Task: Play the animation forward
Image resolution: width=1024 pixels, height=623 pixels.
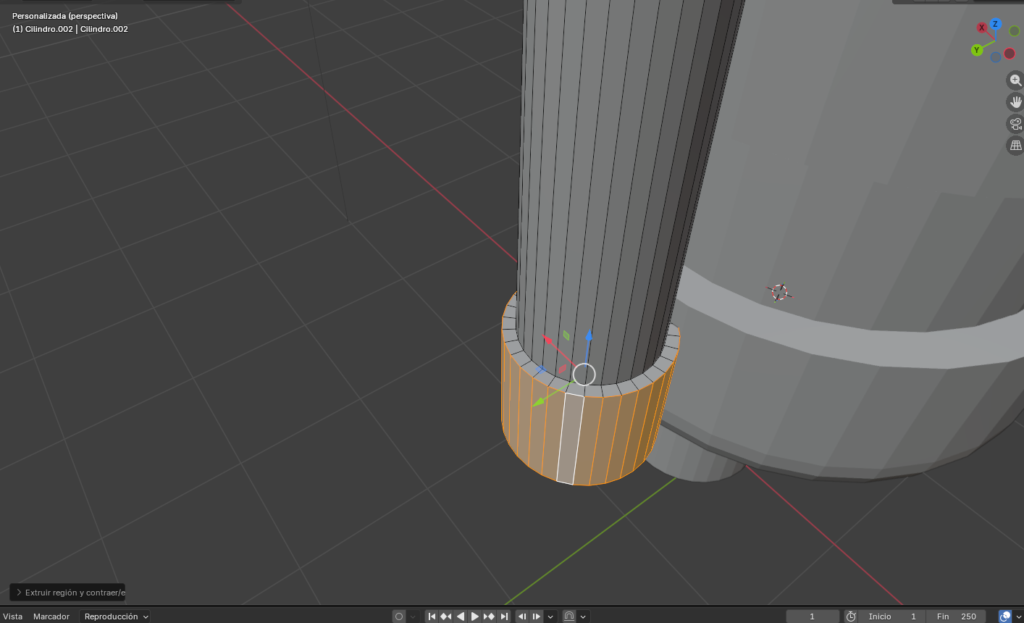Action: click(x=475, y=616)
